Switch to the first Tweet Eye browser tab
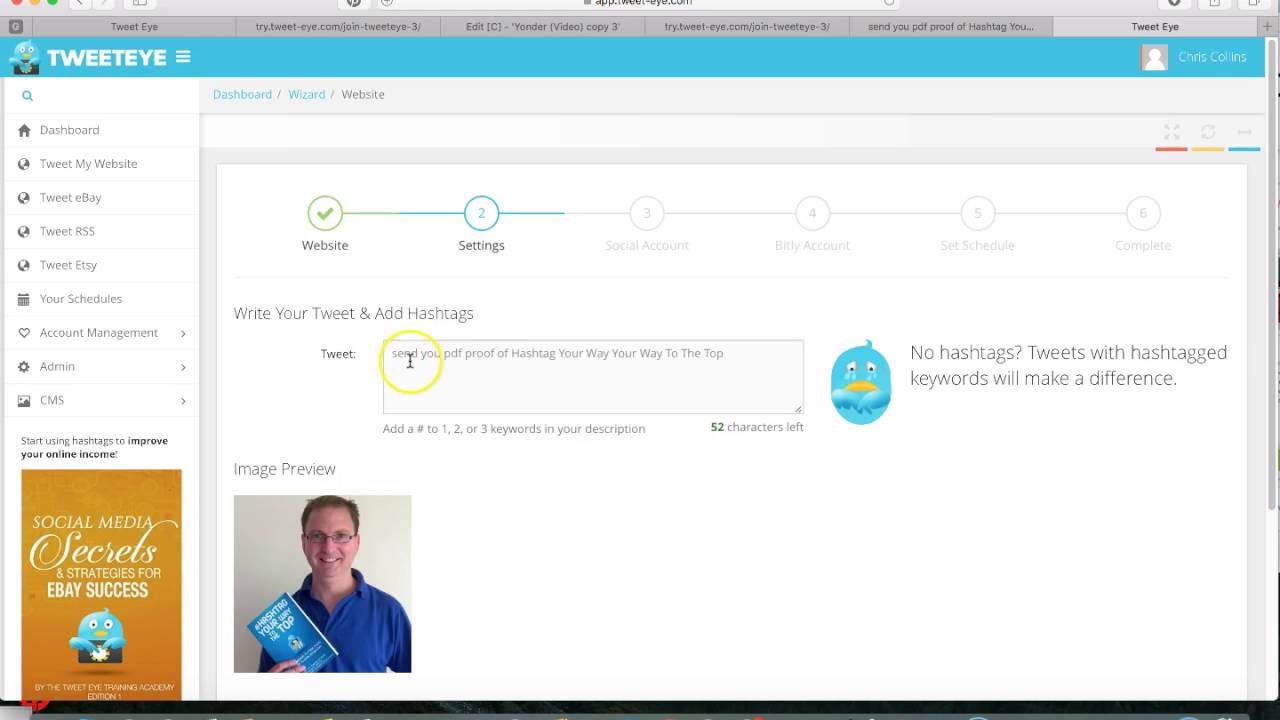The image size is (1280, 720). pos(134,27)
